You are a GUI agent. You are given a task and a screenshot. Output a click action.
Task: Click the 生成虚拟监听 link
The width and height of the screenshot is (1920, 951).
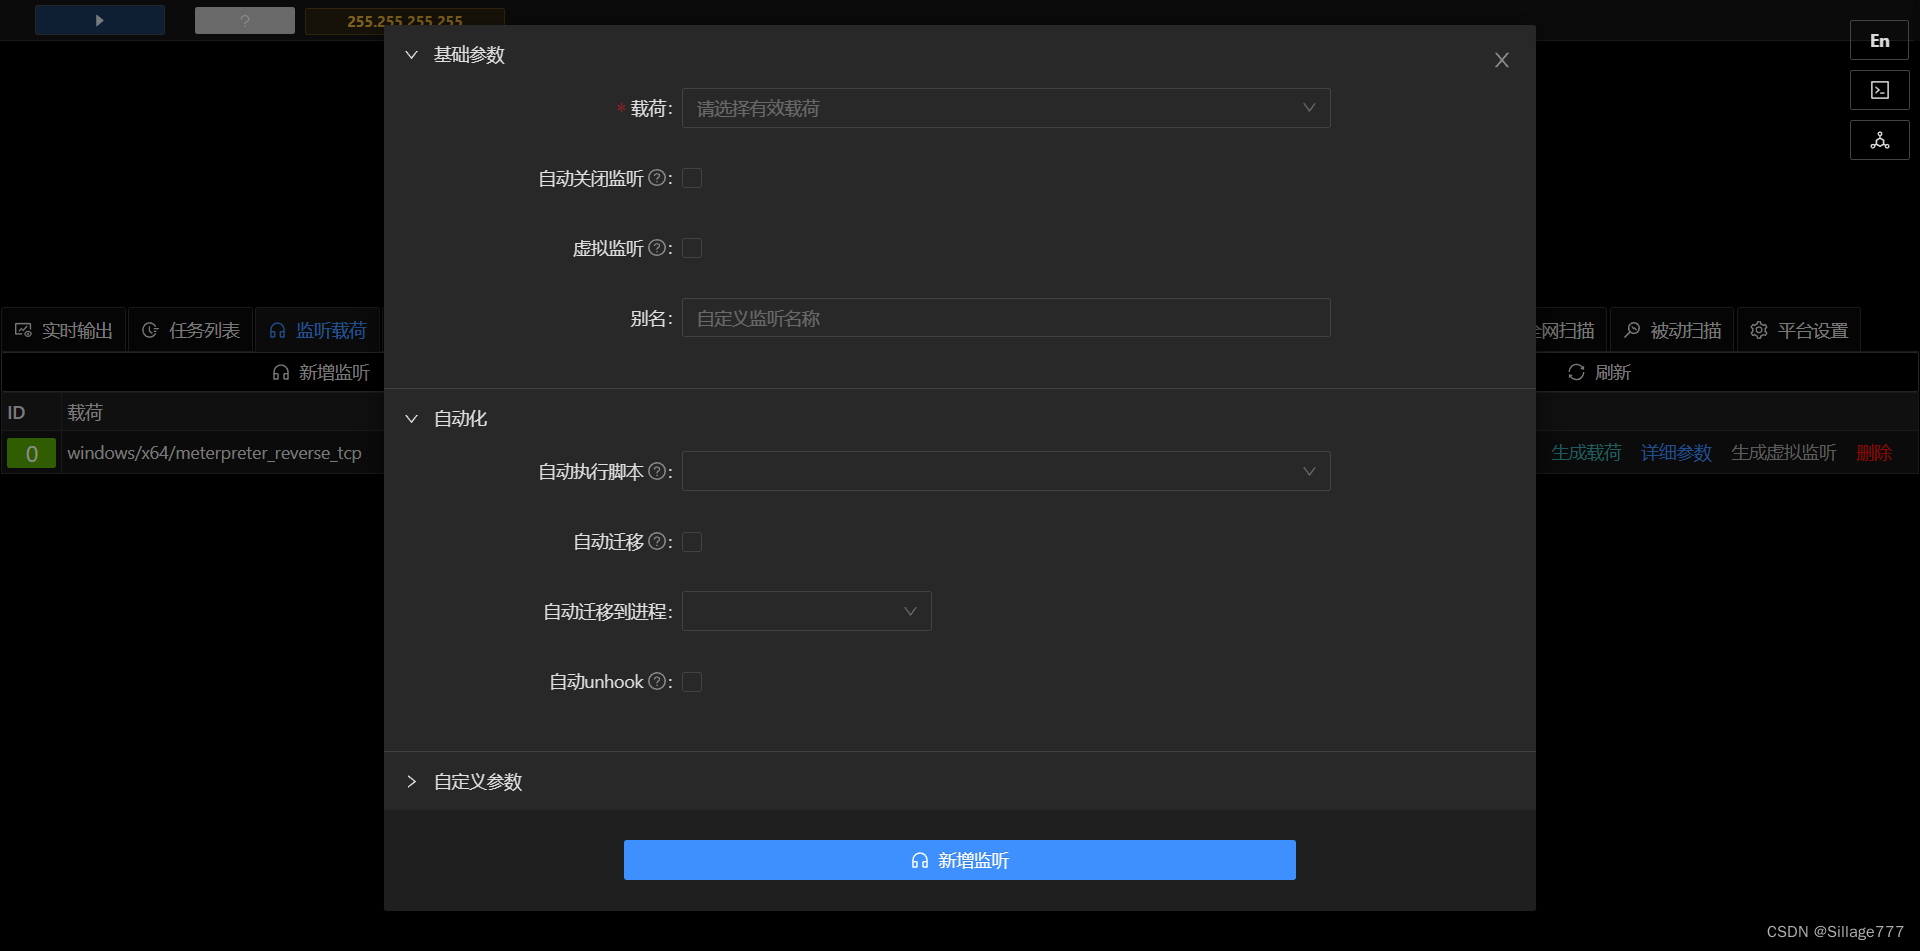coord(1784,453)
